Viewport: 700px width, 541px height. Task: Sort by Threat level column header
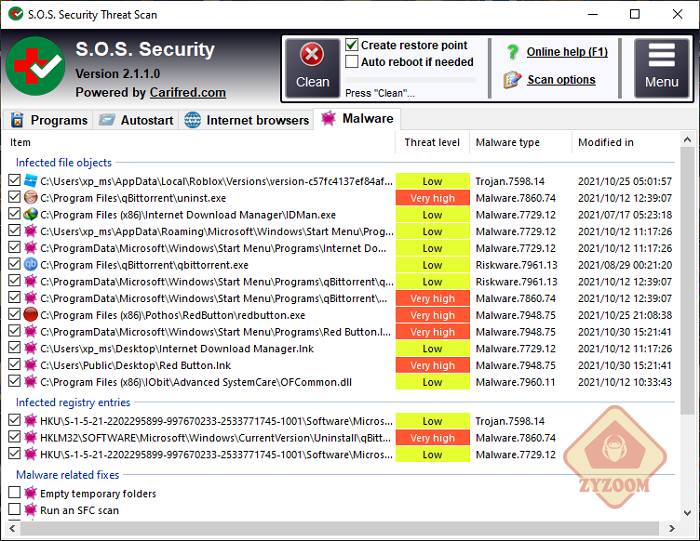[432, 142]
